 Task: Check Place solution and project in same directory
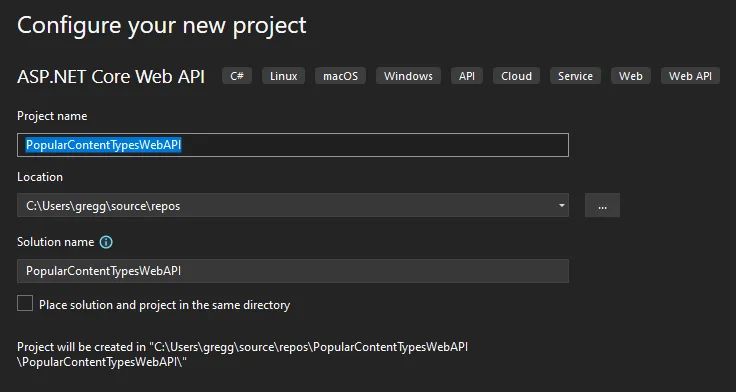pyautogui.click(x=25, y=303)
